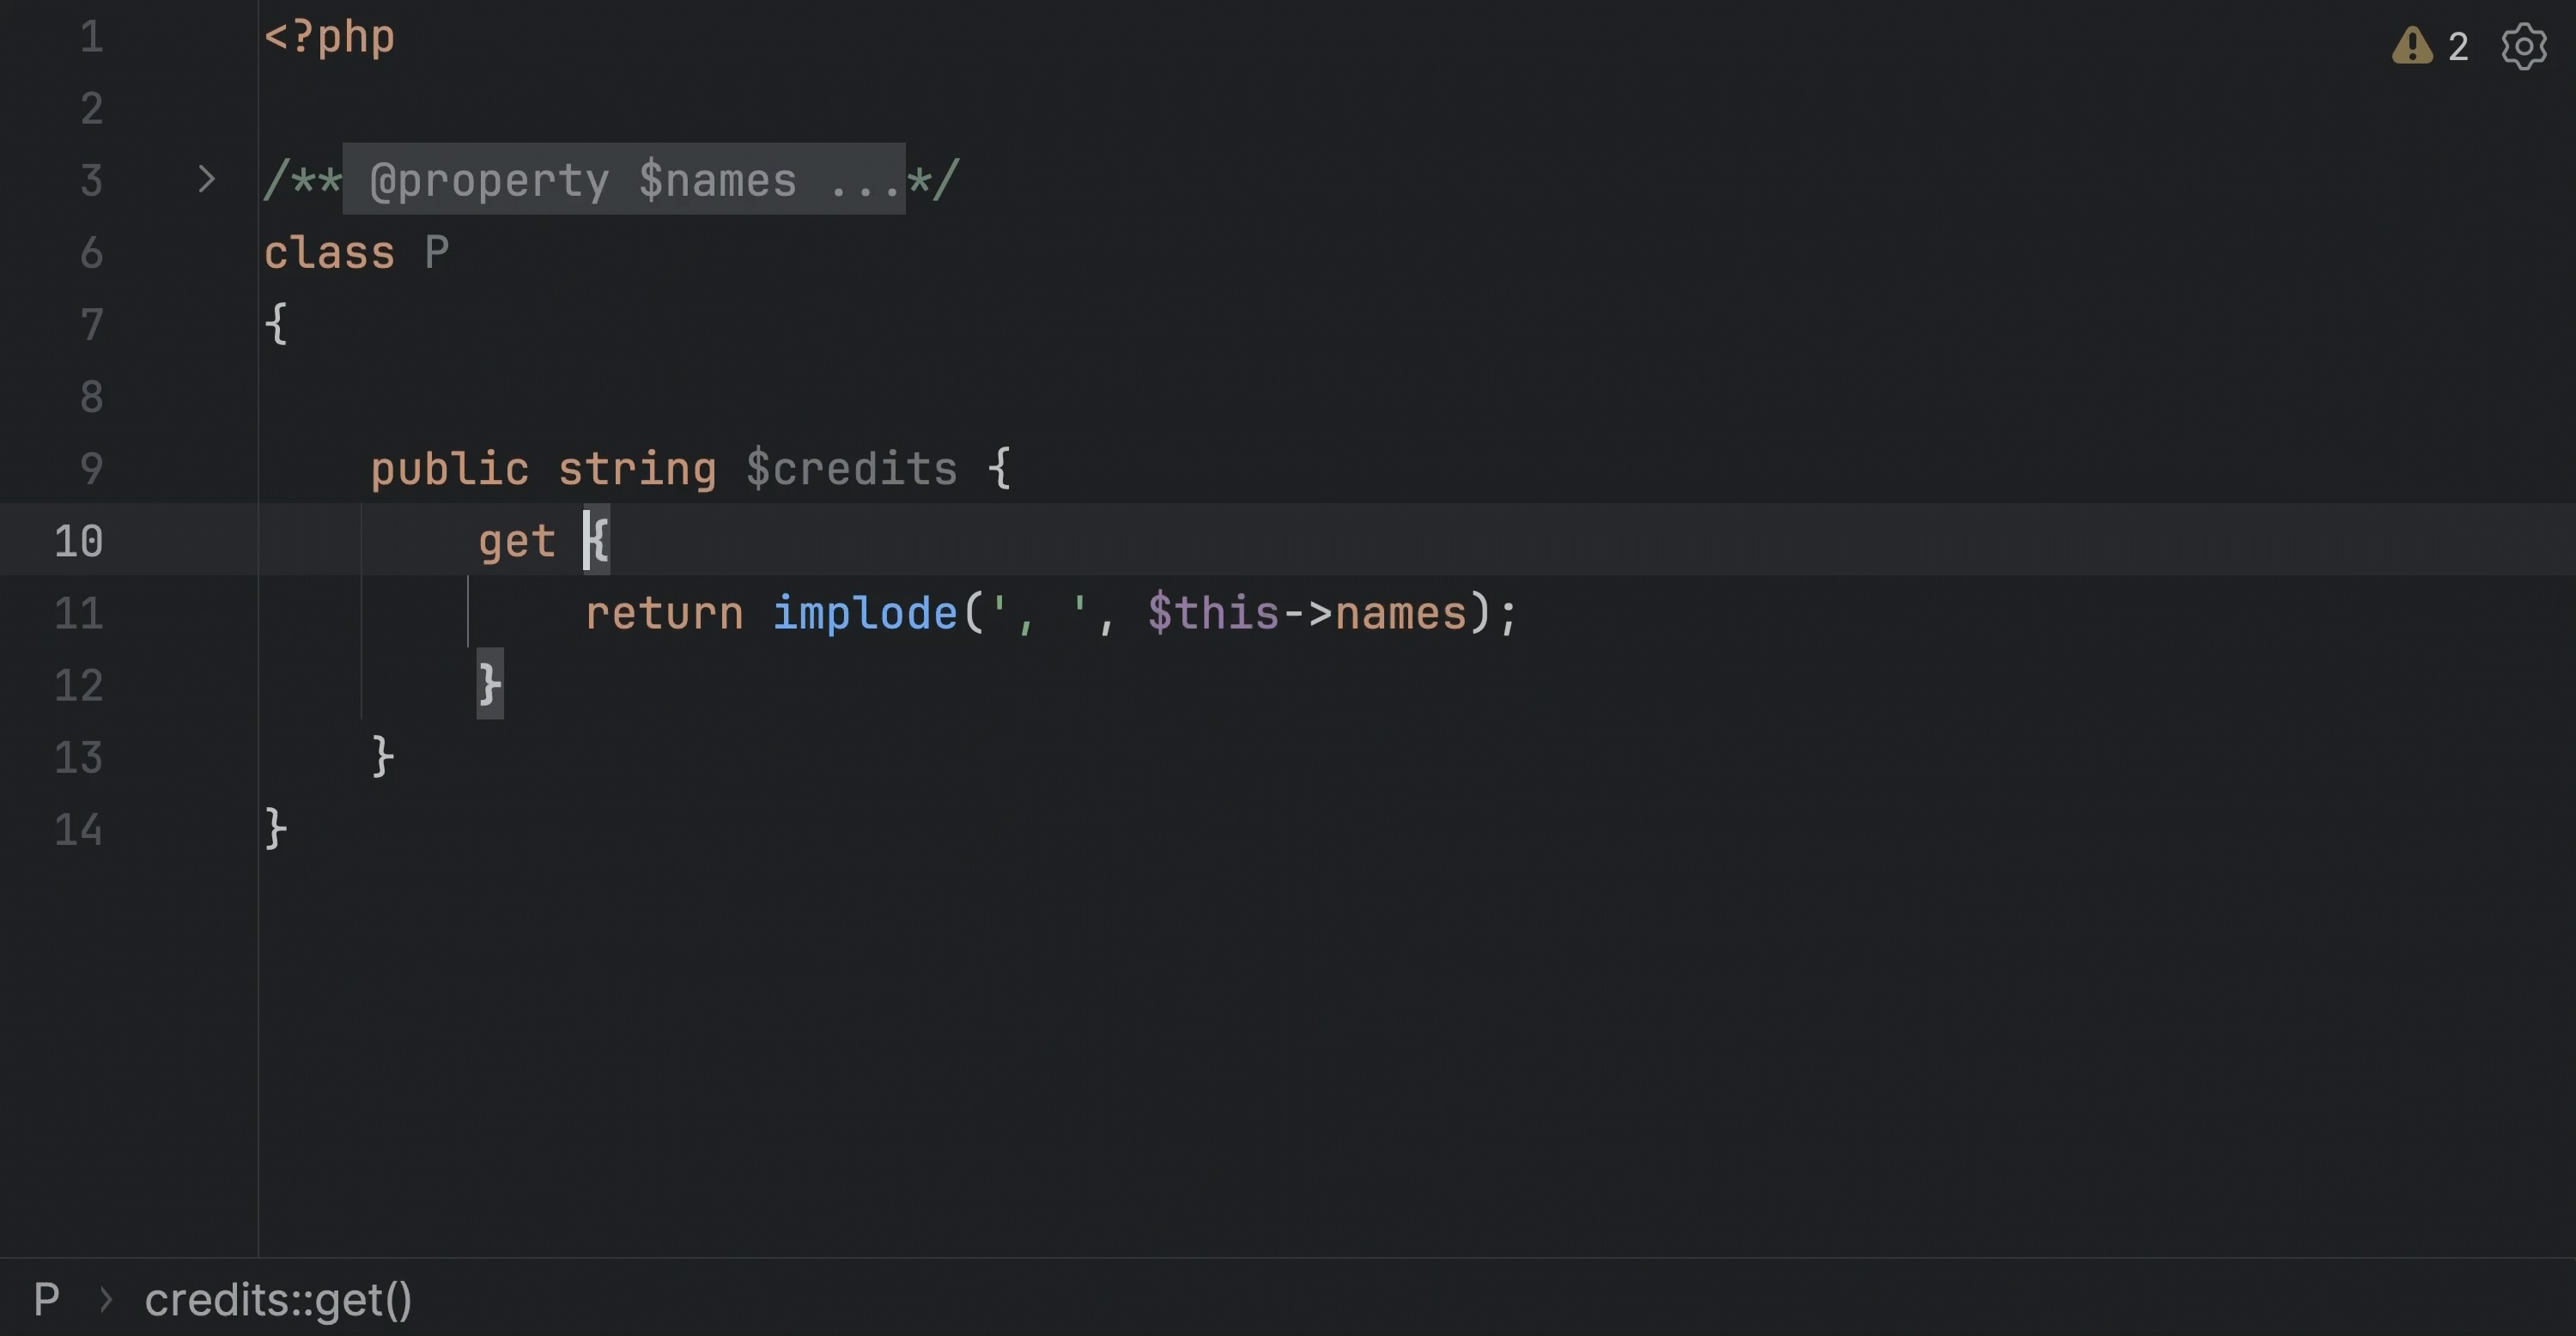
Task: Click the class name P declaration
Action: (437, 253)
